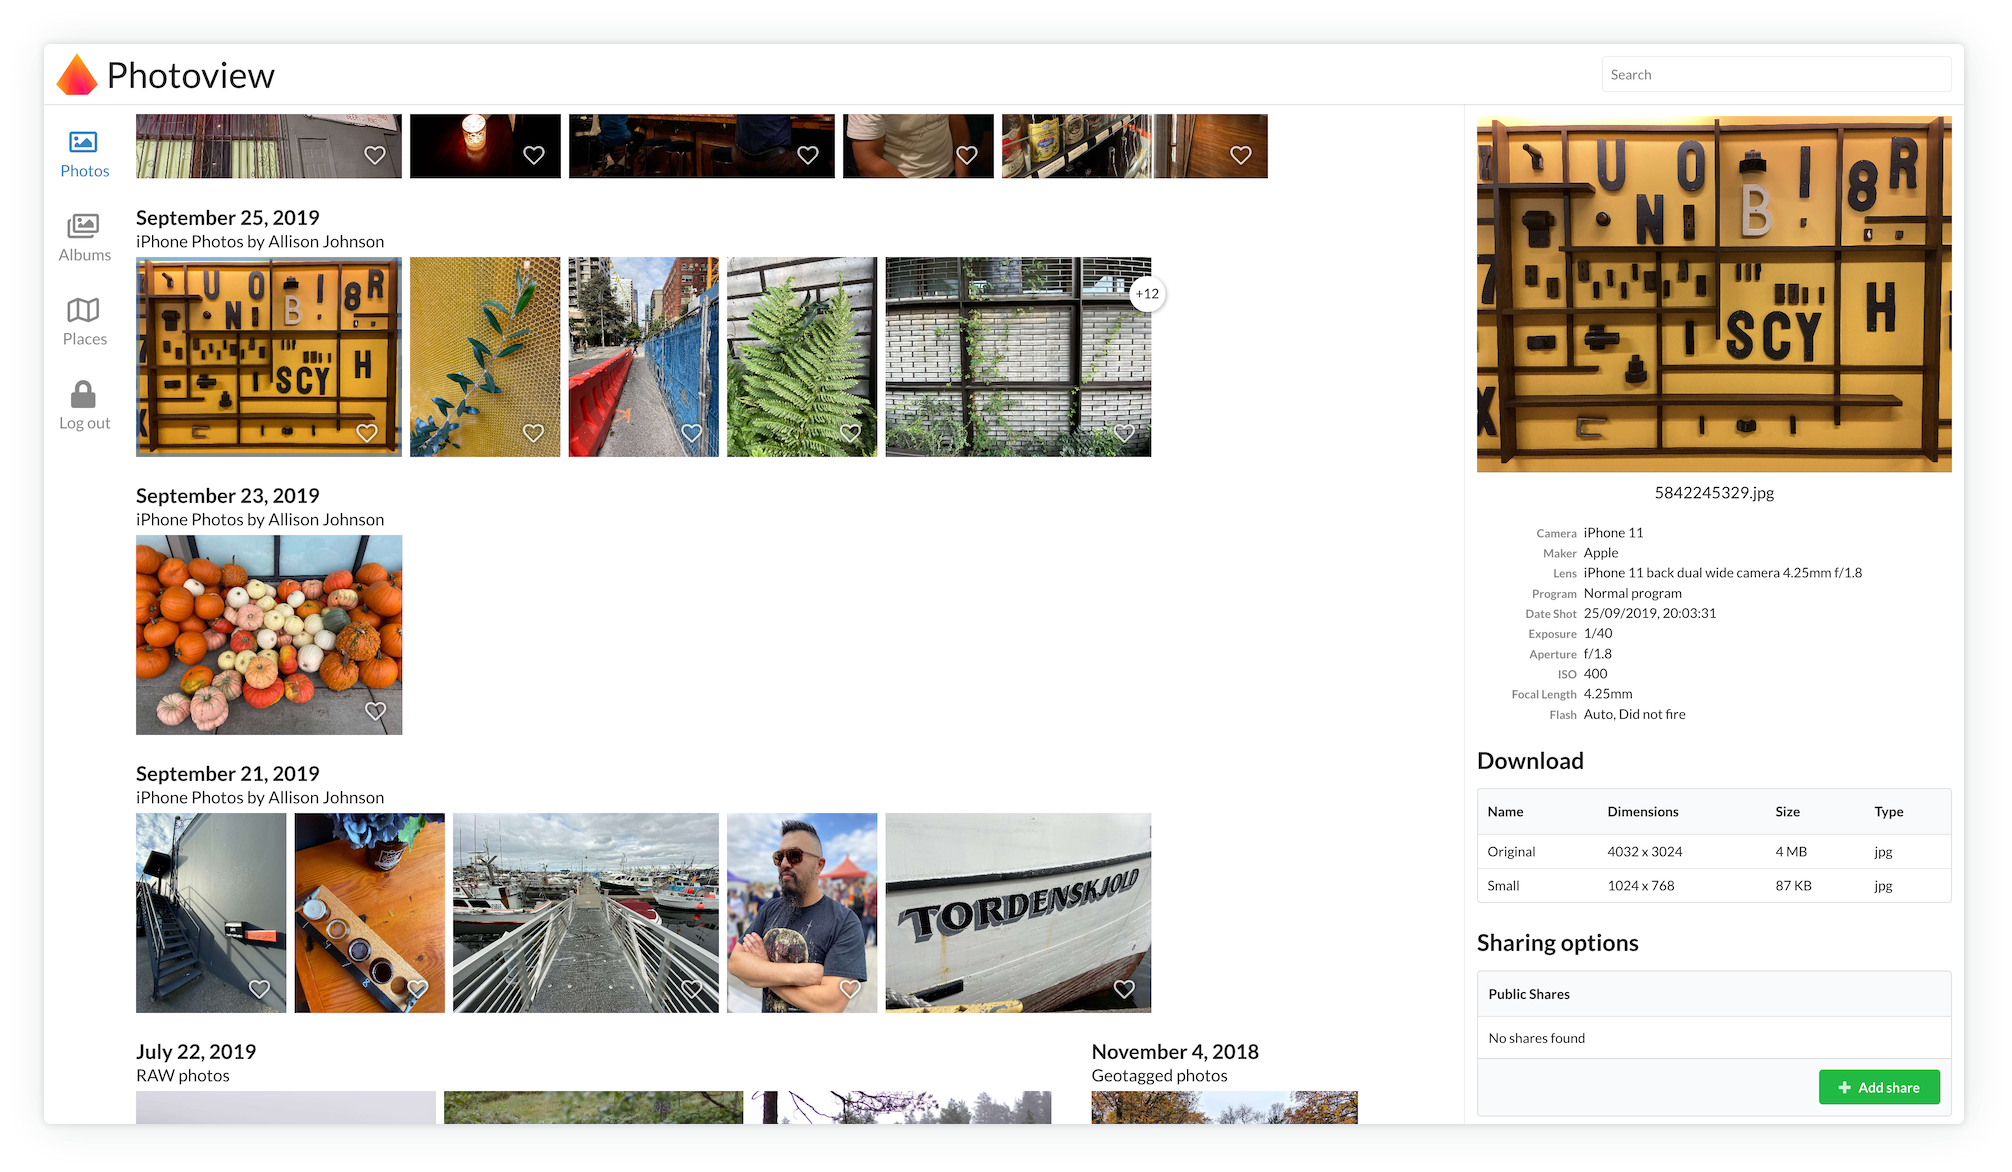Open the Photos section icon
Viewport: 2012px width, 1172px height.
click(x=84, y=143)
